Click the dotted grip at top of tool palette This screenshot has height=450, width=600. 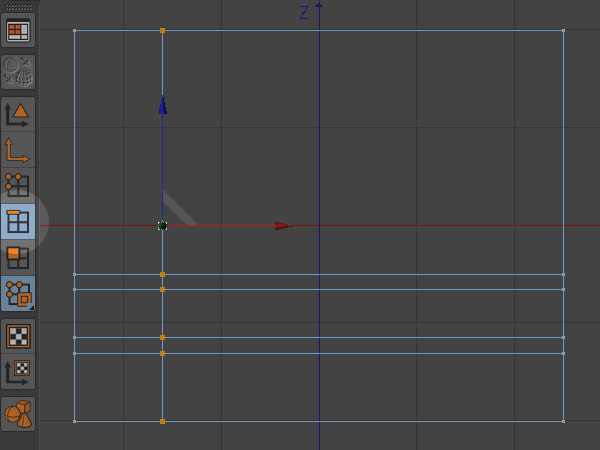pos(18,7)
